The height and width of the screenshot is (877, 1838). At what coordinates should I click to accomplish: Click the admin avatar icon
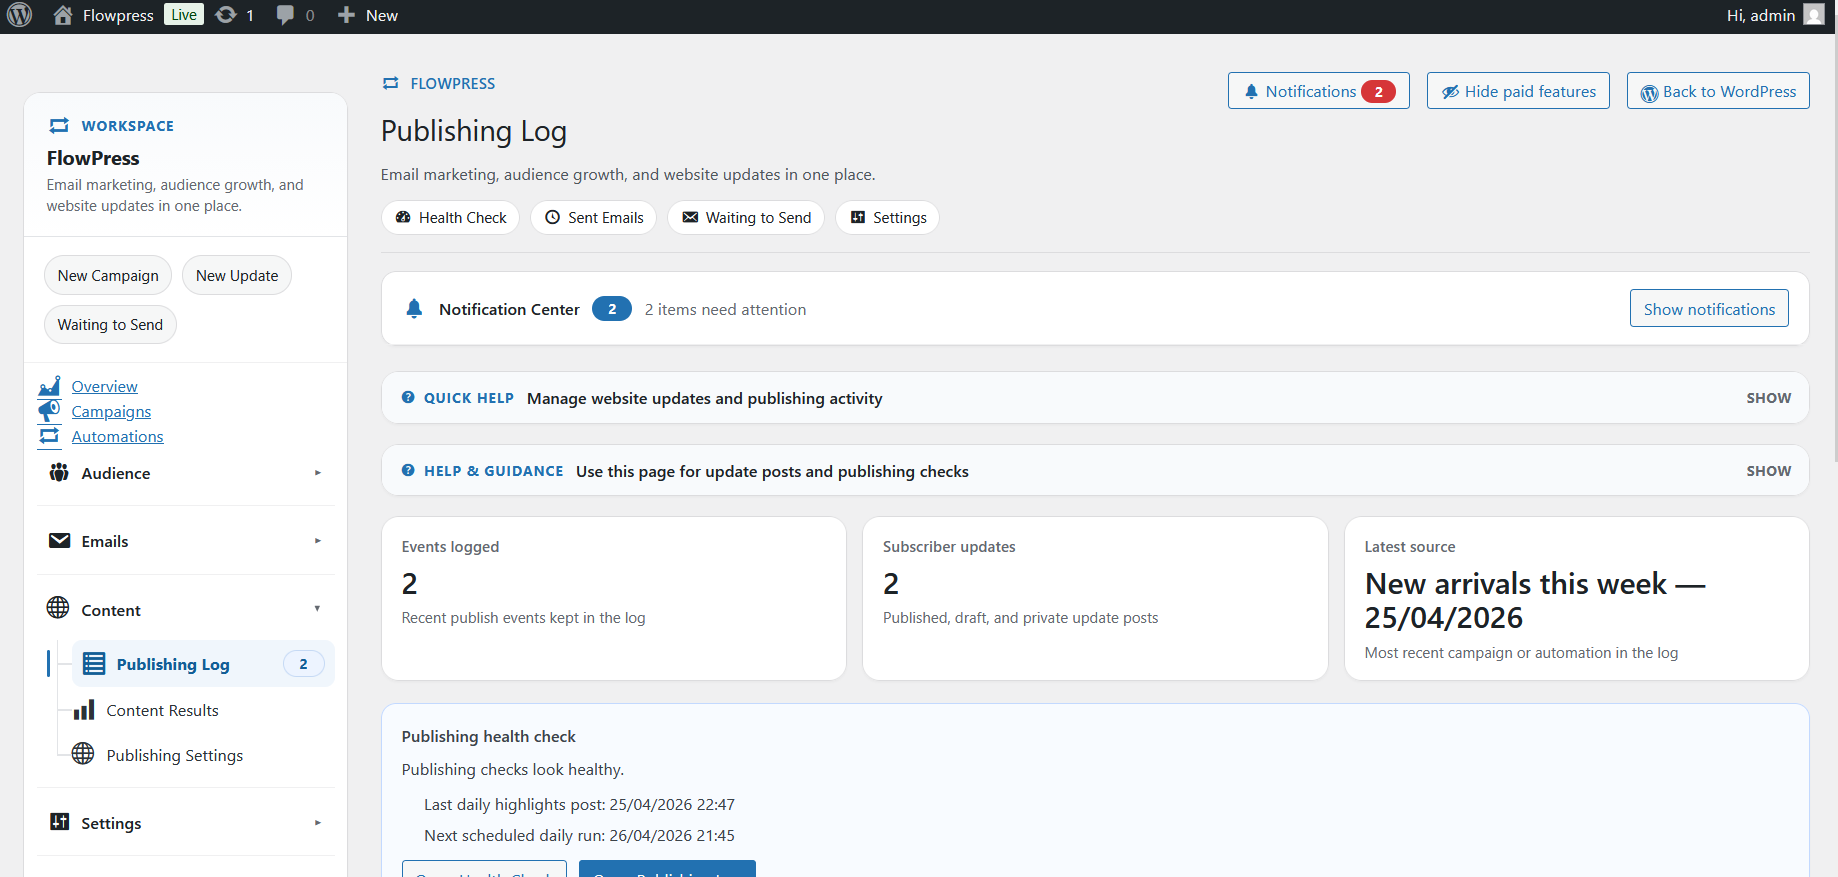1814,14
